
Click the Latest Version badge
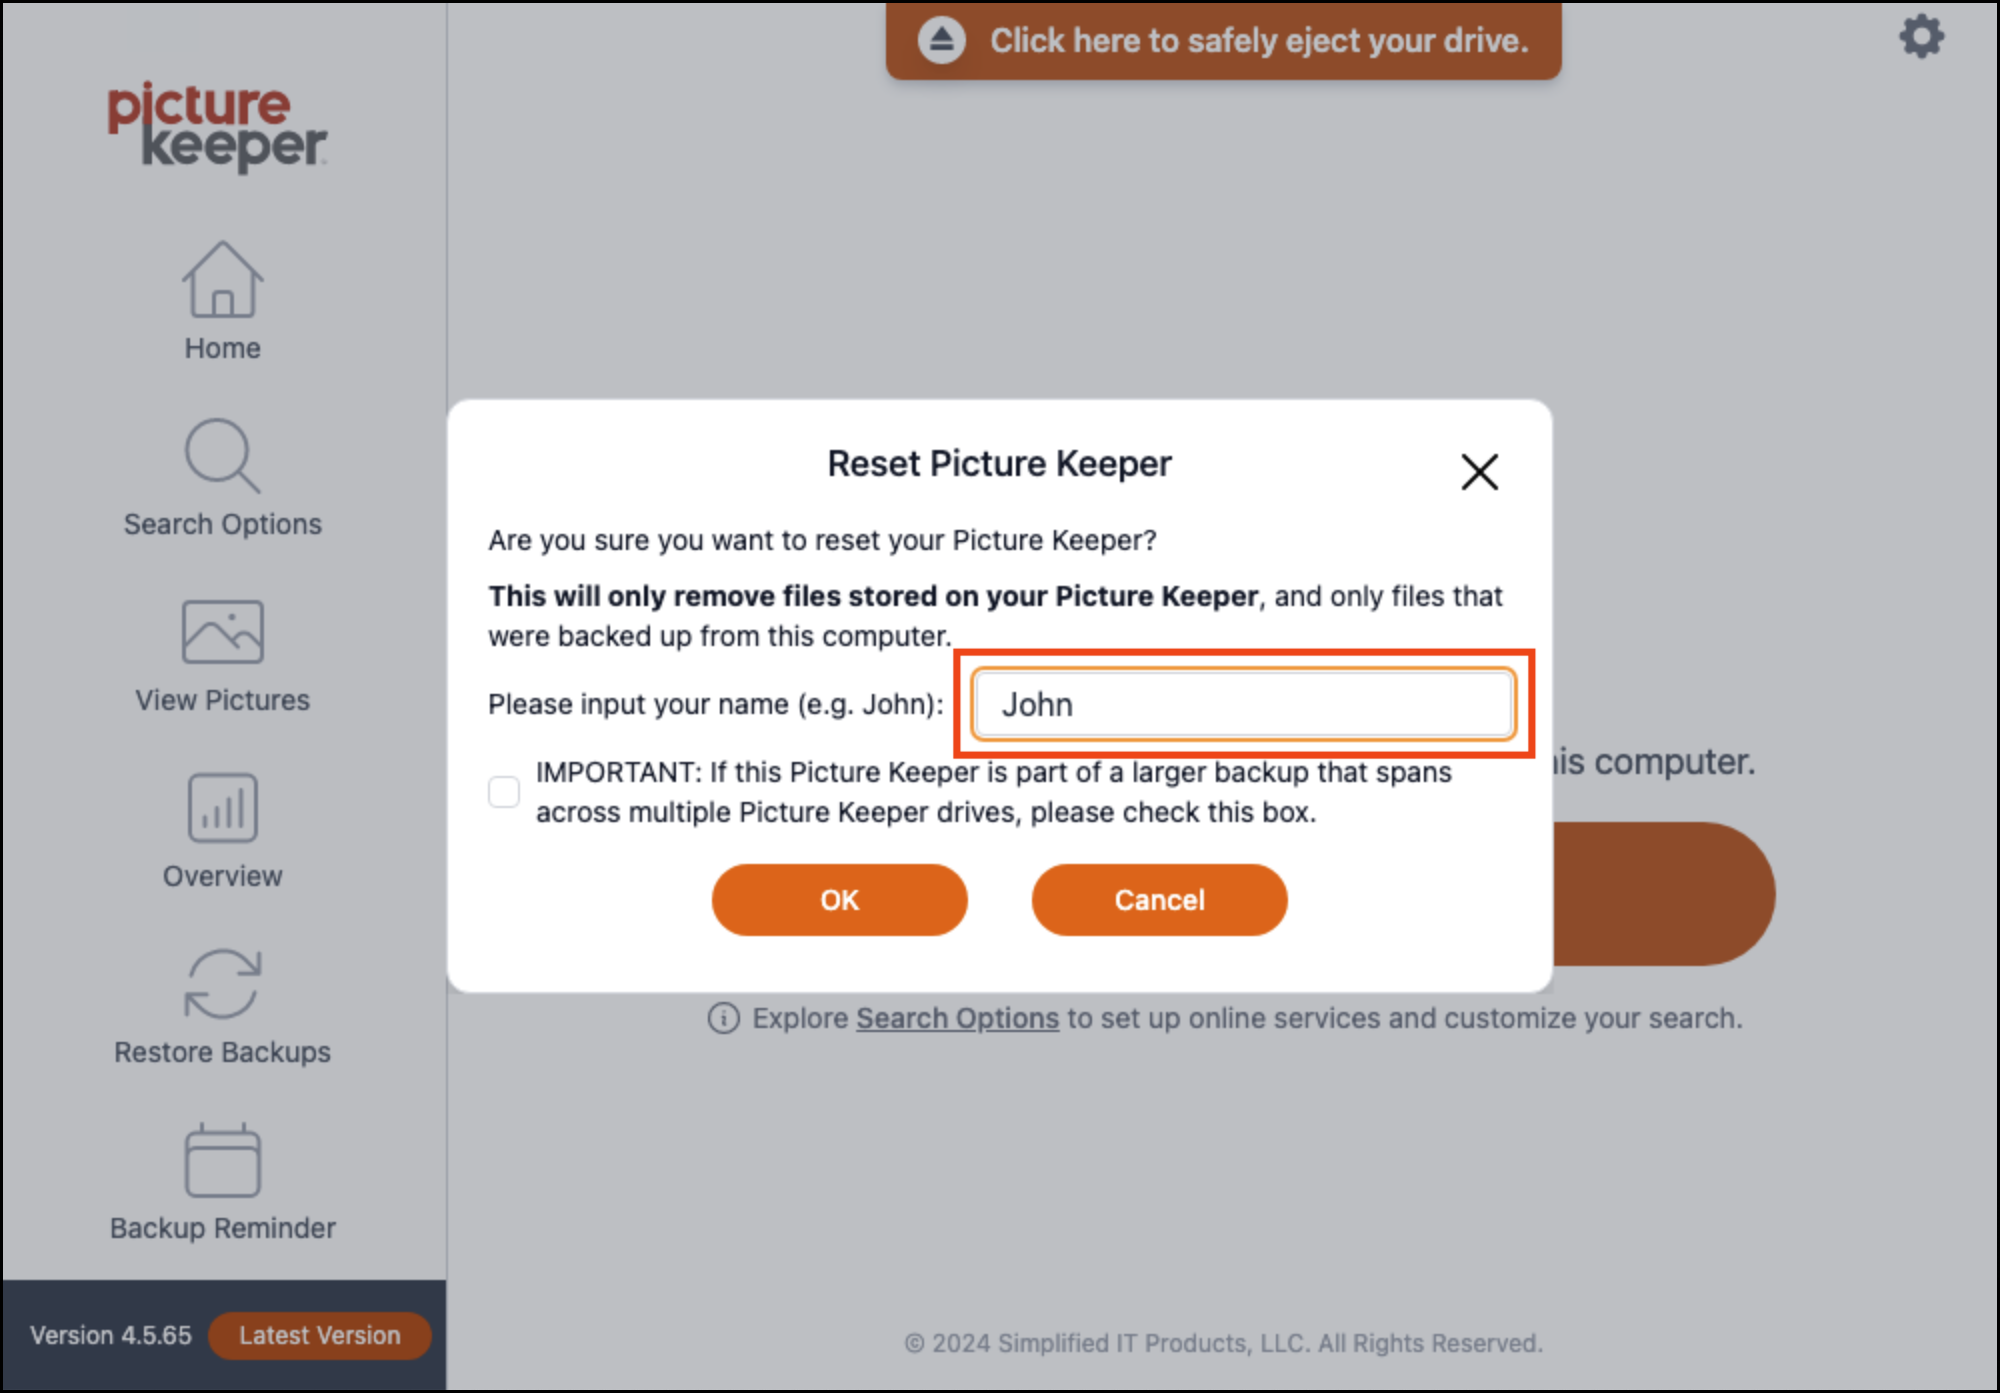319,1335
